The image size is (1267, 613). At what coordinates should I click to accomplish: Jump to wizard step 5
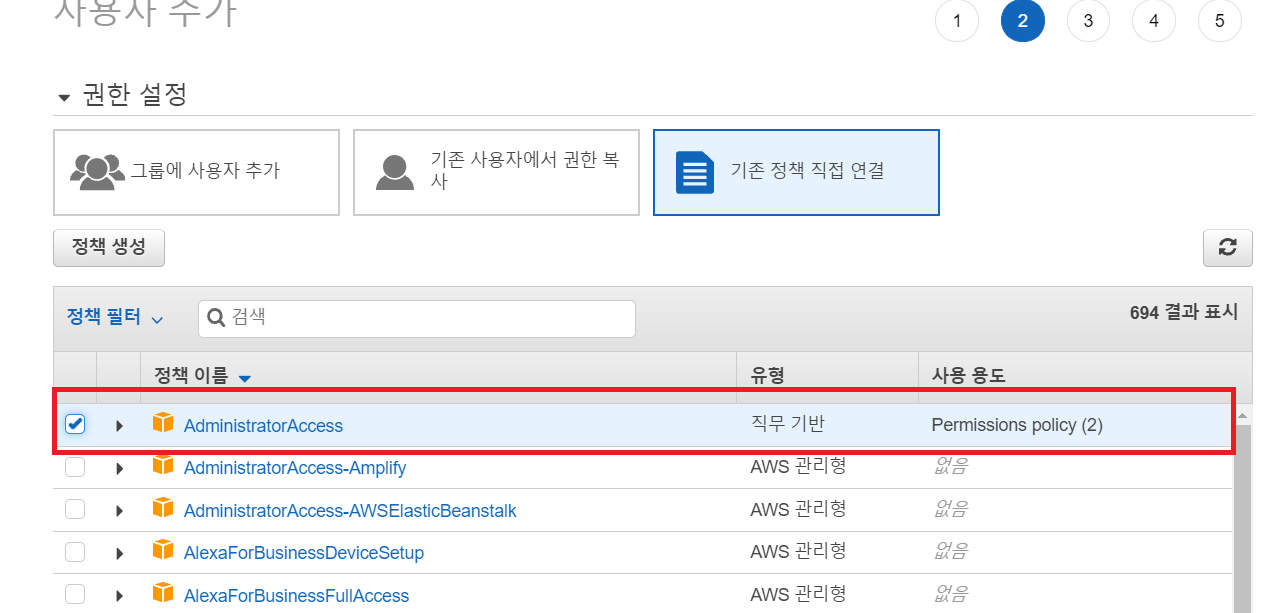point(1220,21)
